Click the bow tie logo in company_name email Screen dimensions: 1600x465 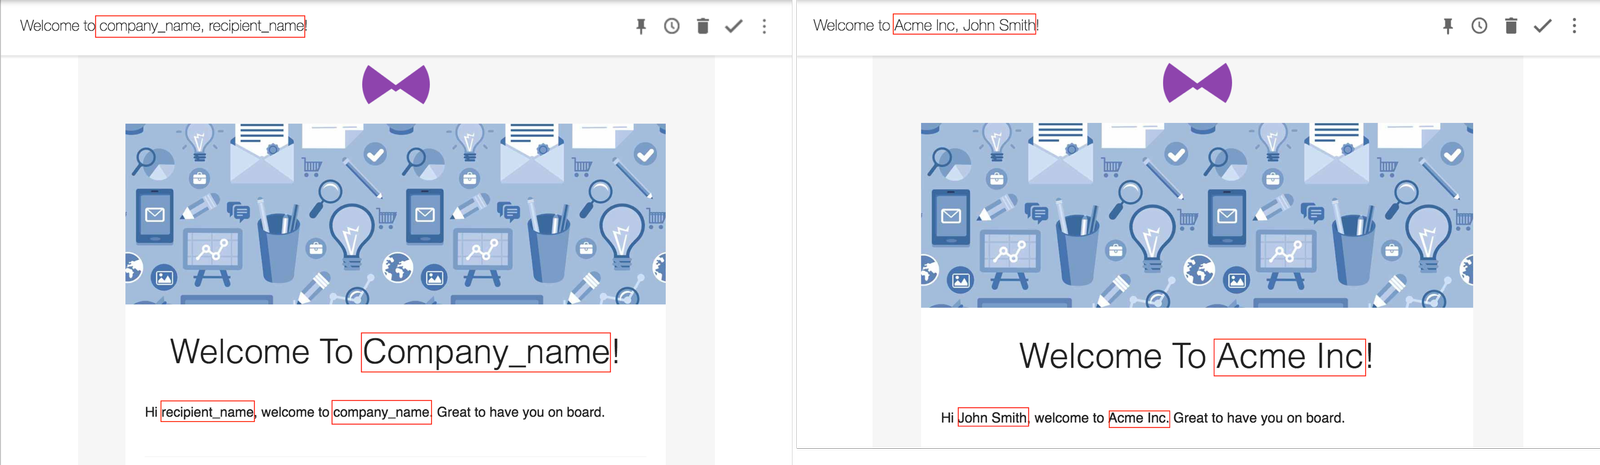[396, 85]
